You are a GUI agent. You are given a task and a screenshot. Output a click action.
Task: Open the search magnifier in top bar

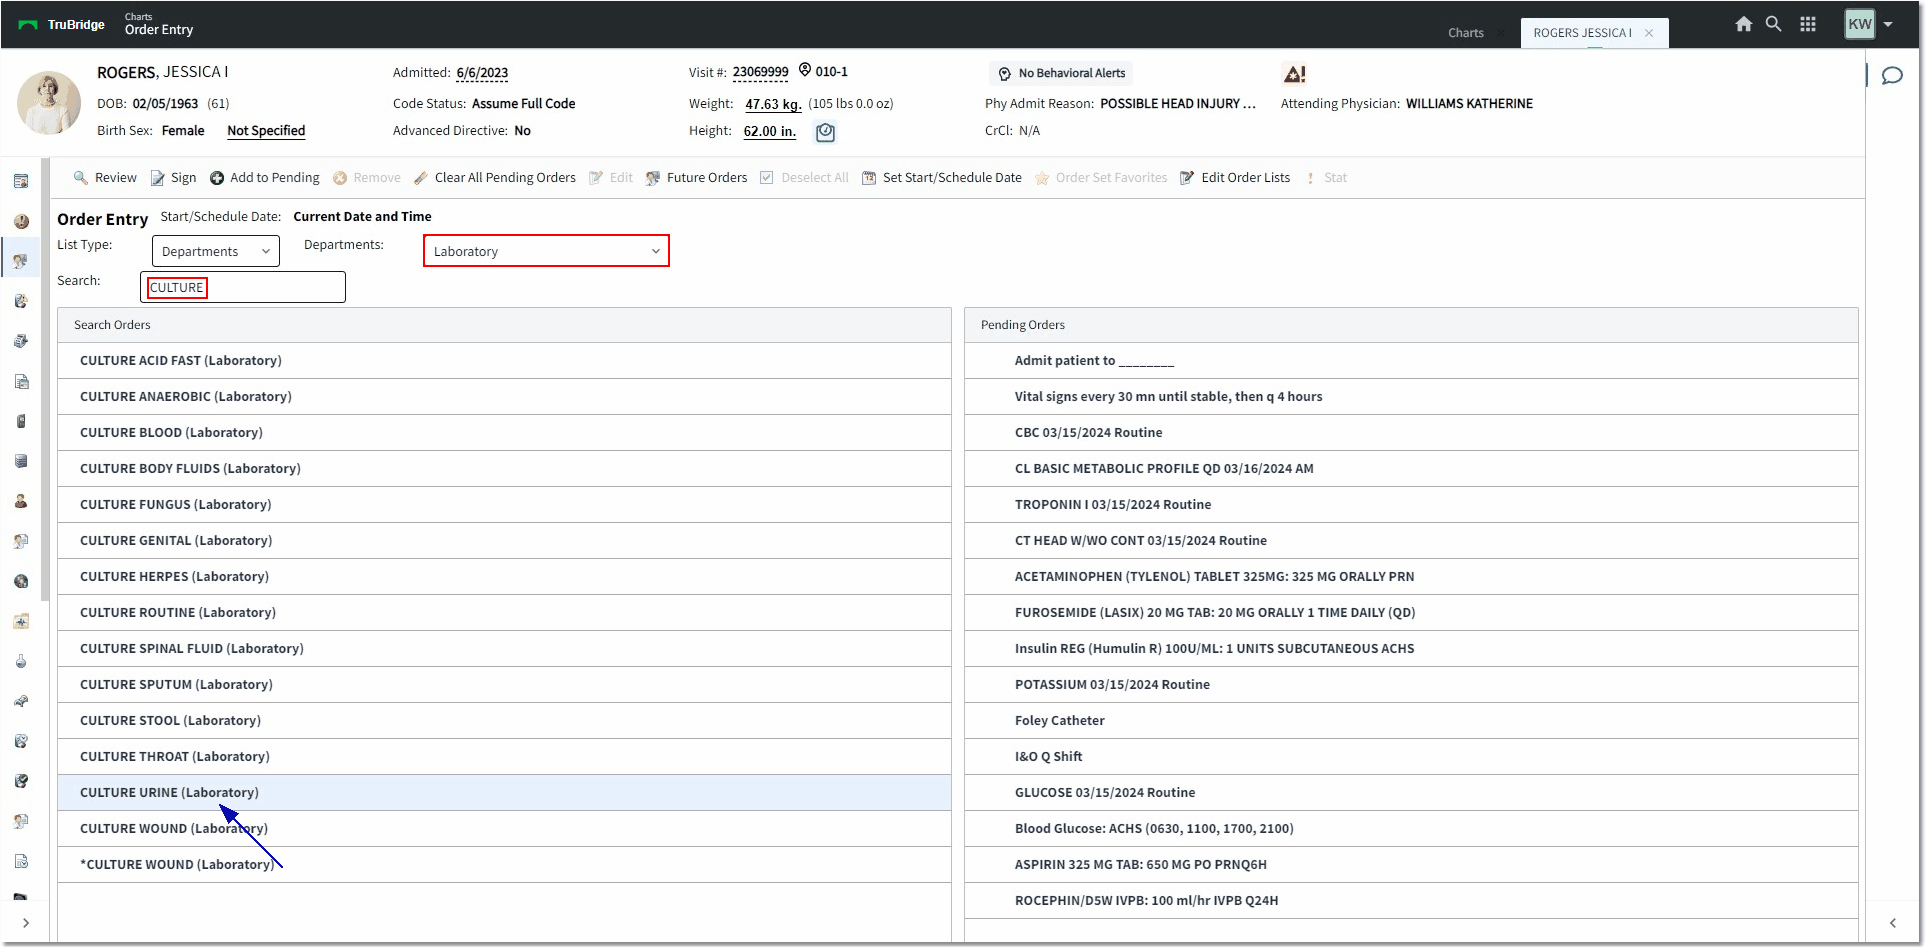click(x=1773, y=24)
